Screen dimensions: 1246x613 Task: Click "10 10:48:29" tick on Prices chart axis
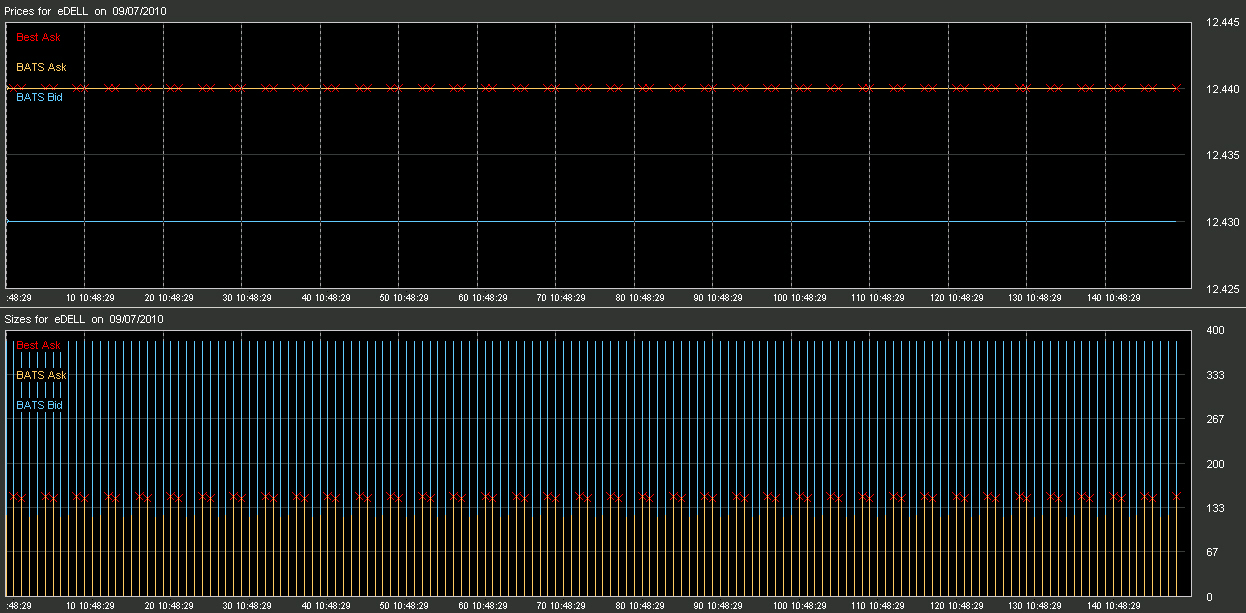(x=90, y=298)
